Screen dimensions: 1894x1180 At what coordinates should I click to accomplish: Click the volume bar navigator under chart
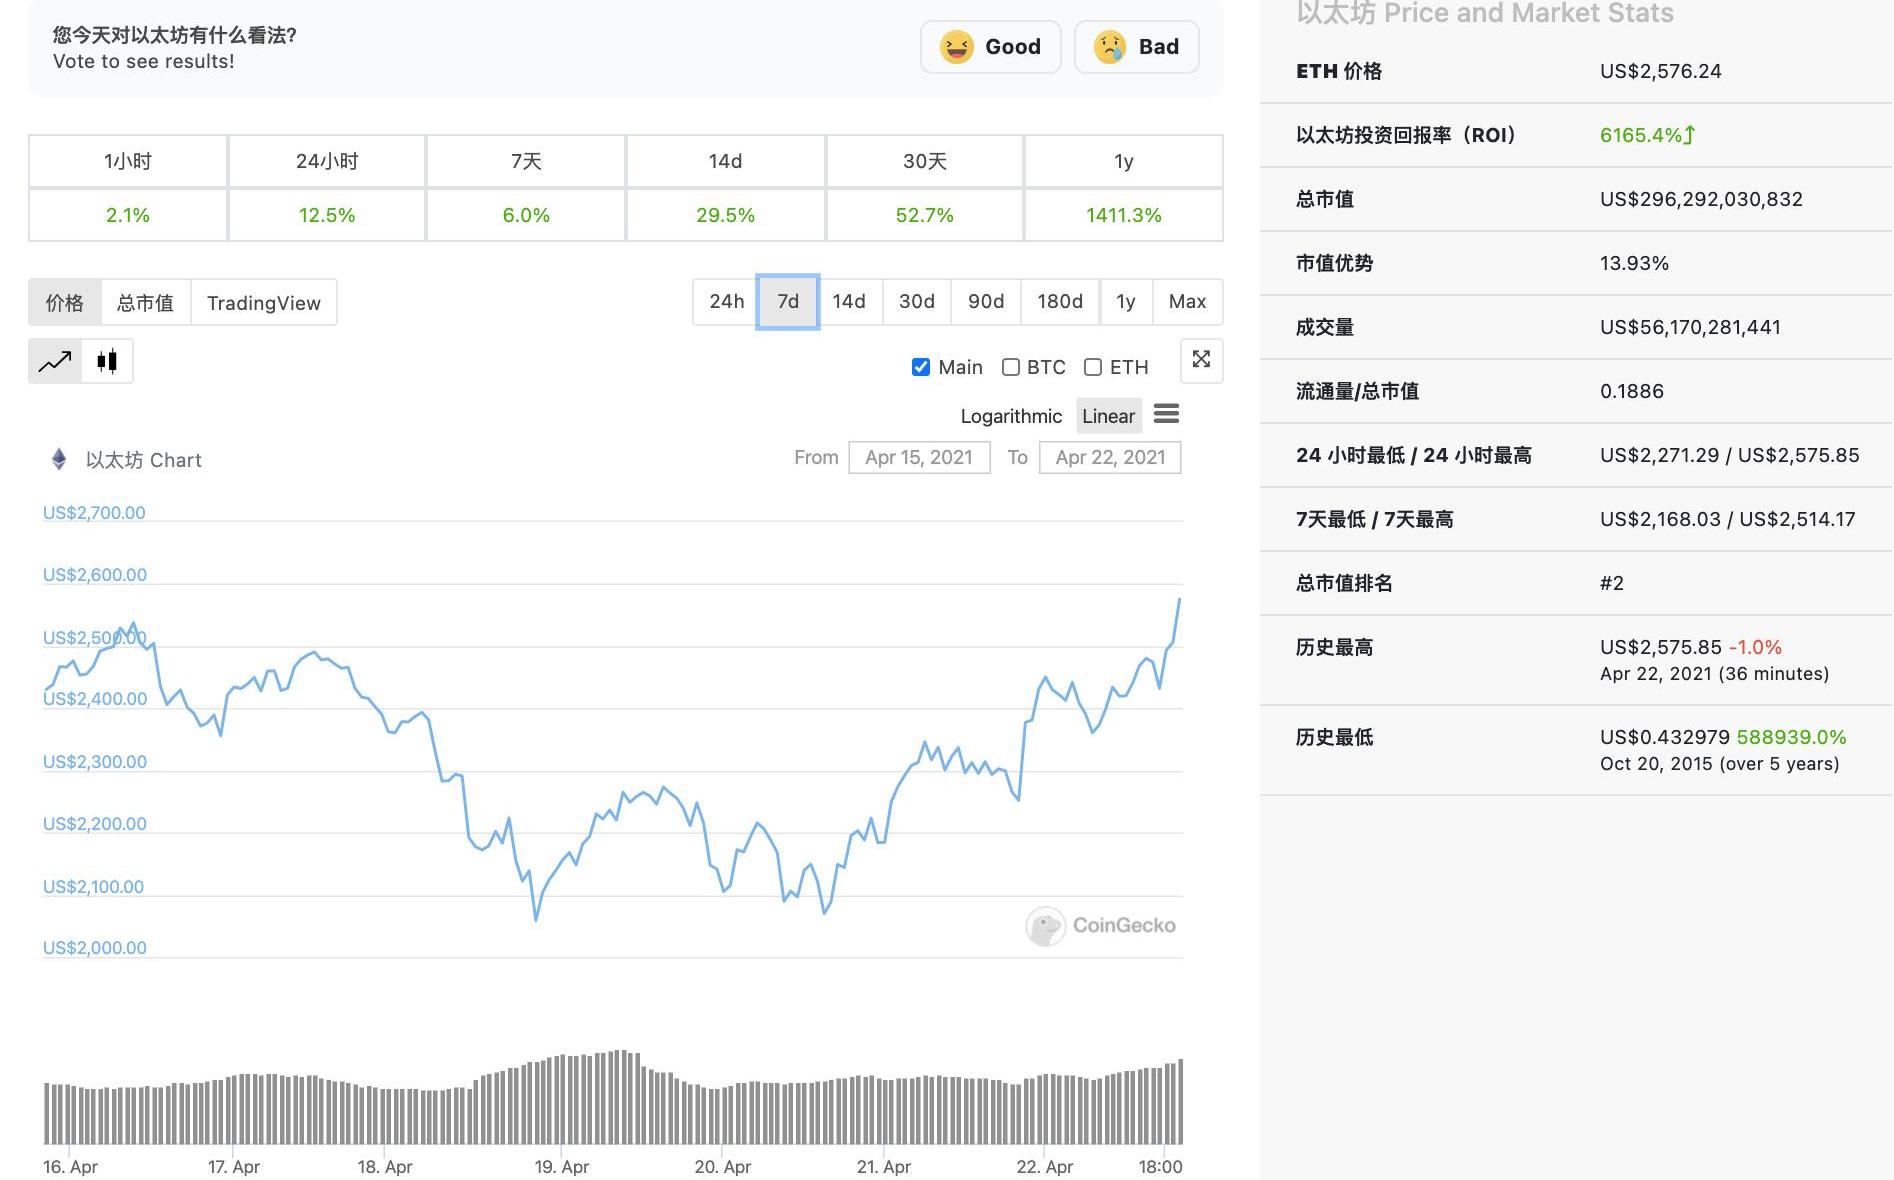click(x=613, y=1097)
